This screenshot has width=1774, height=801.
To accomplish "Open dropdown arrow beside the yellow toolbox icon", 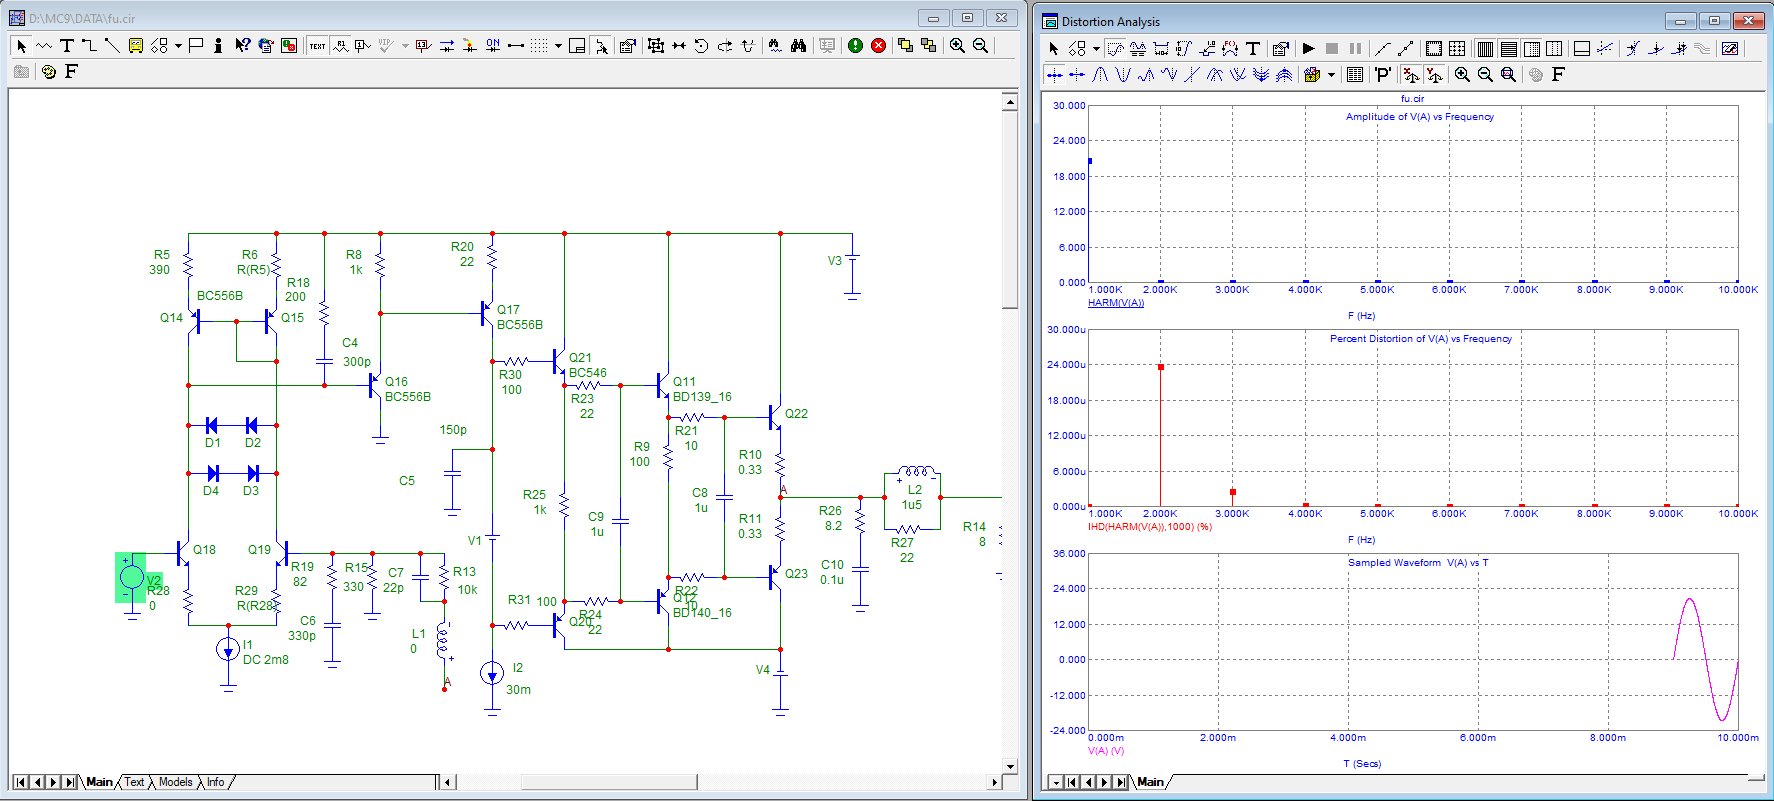I will [x=1331, y=75].
